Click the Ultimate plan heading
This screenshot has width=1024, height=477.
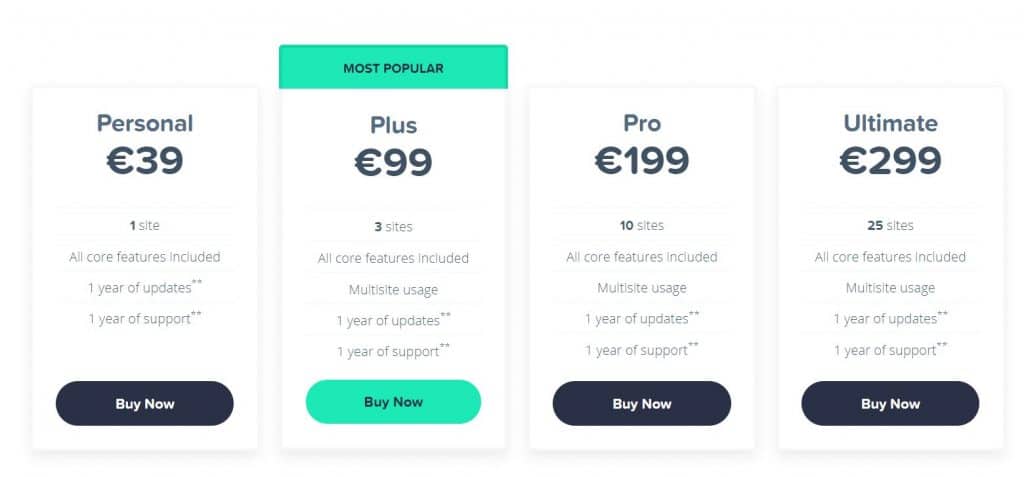[x=890, y=123]
